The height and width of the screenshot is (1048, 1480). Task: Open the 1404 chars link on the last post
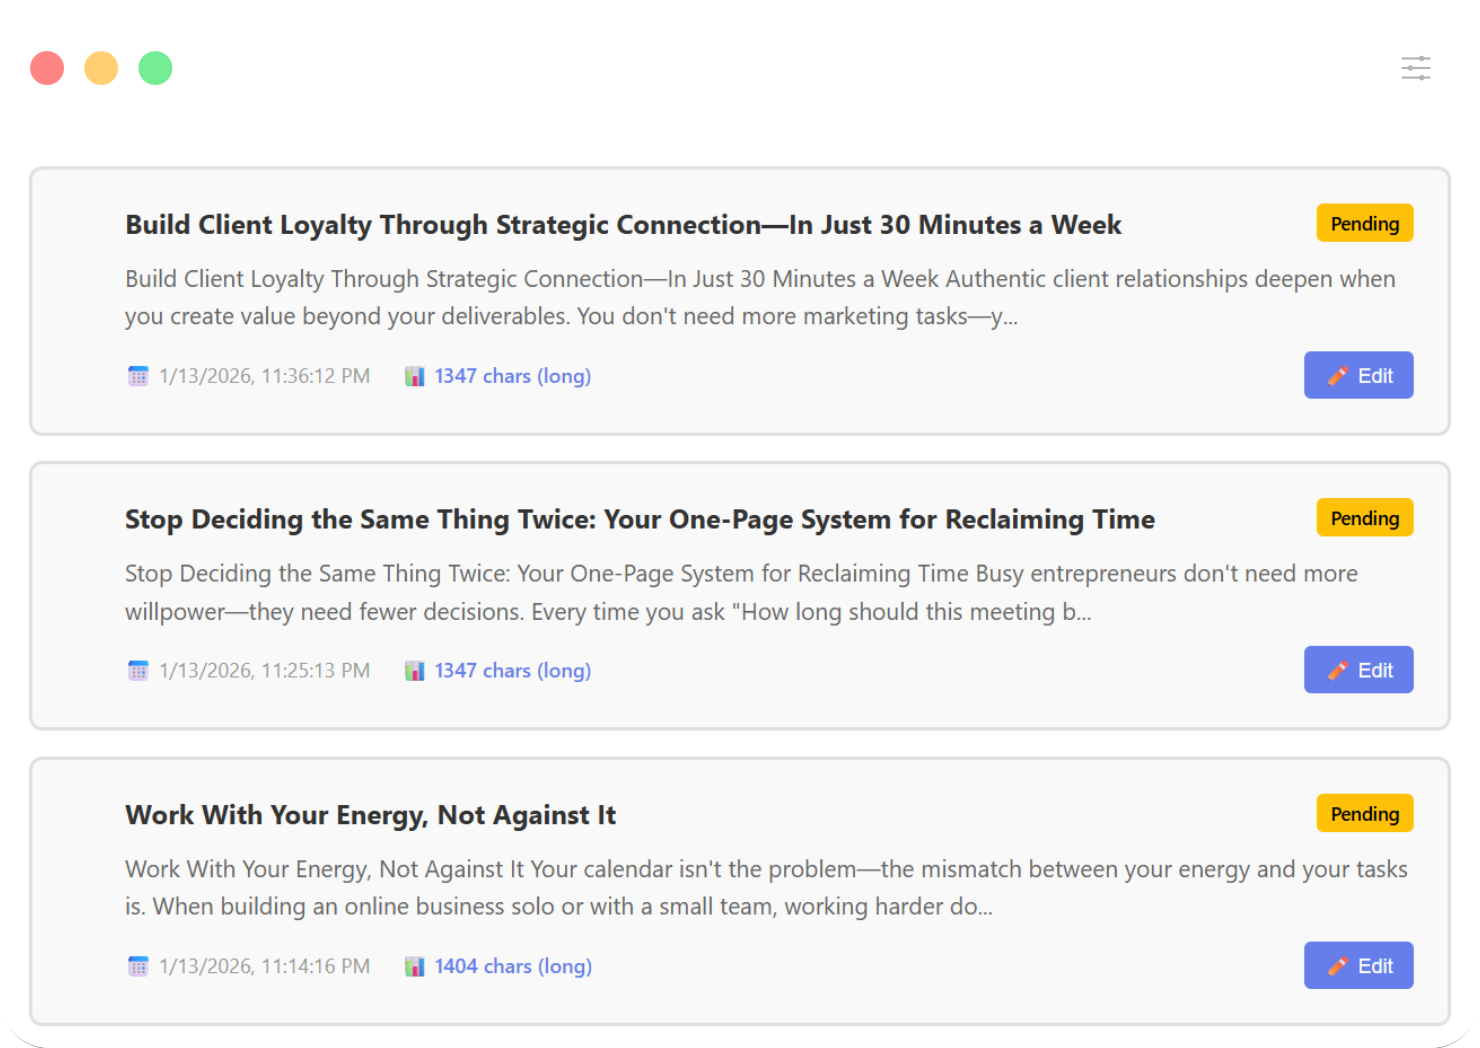tap(512, 966)
